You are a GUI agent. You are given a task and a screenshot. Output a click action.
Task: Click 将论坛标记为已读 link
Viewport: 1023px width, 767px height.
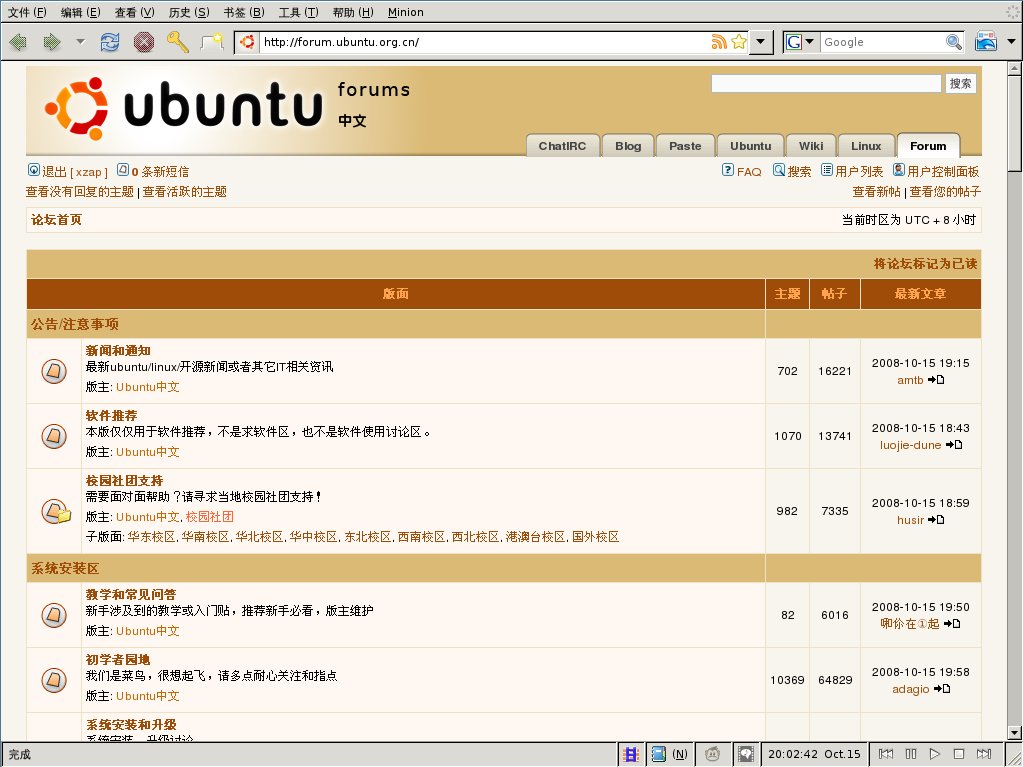(x=925, y=263)
